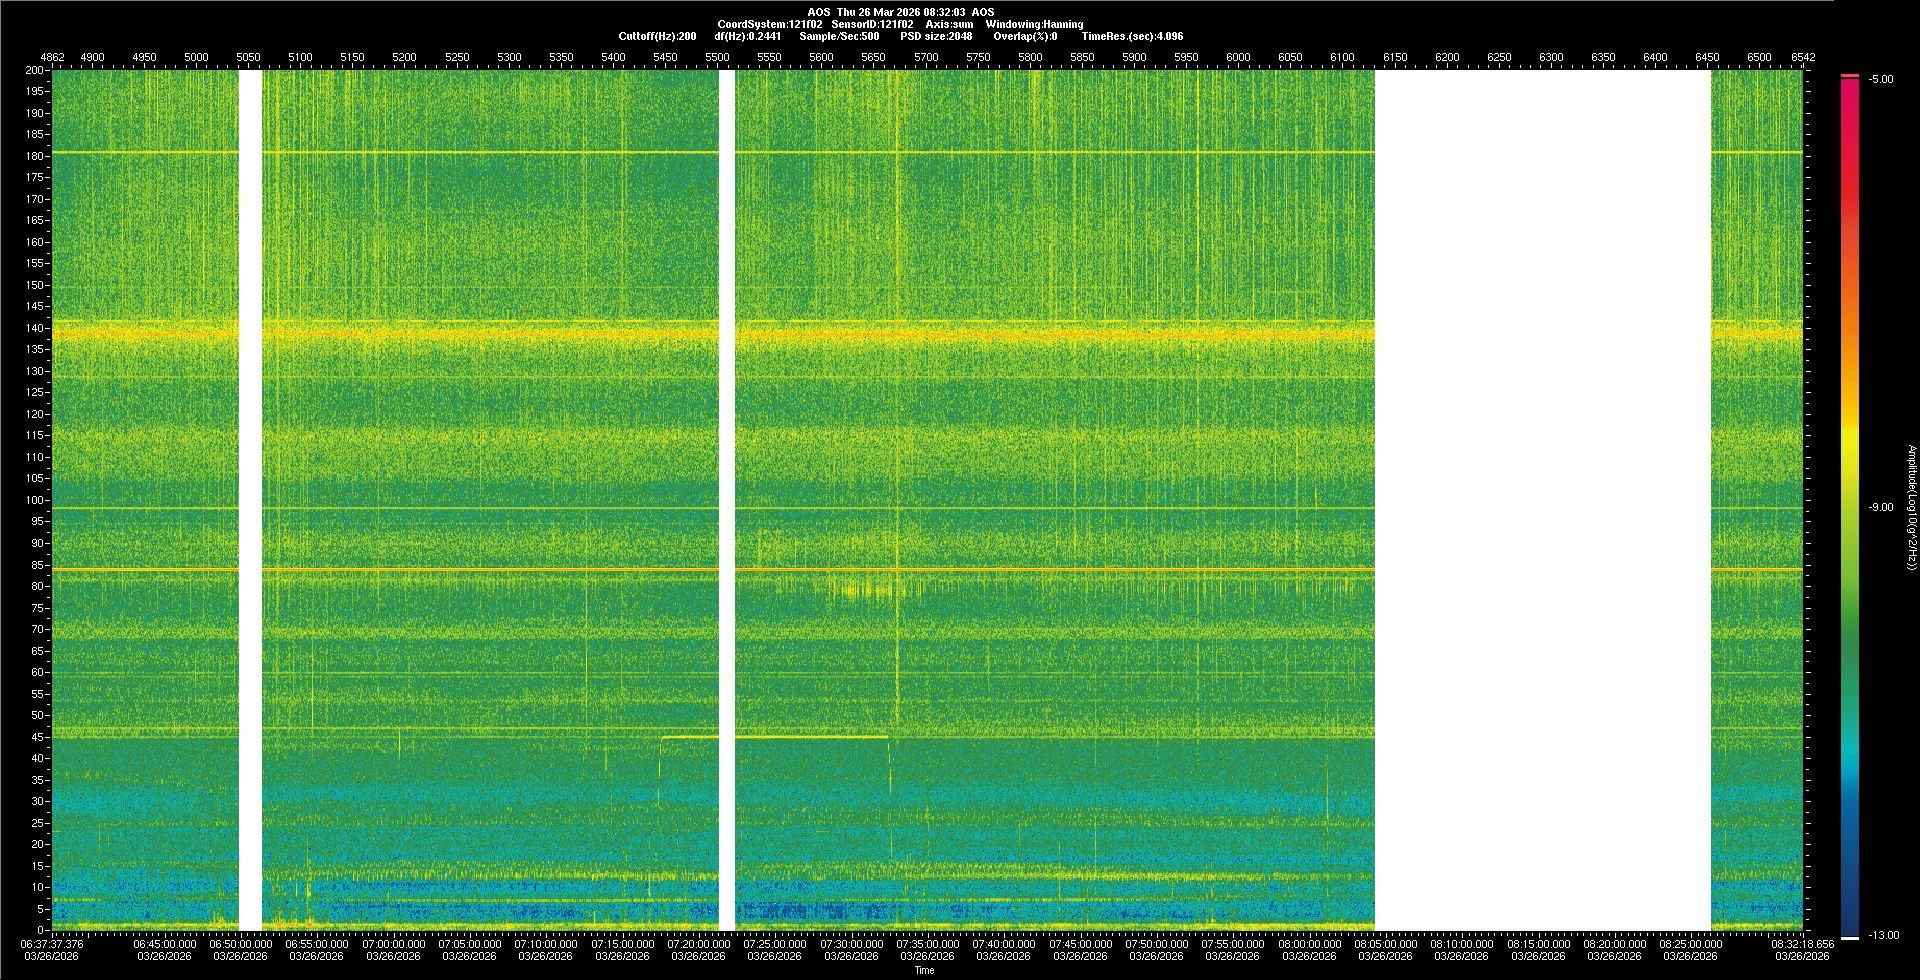The image size is (1920, 980).
Task: Click the 200 Hz frequency axis label
Action: click(34, 70)
